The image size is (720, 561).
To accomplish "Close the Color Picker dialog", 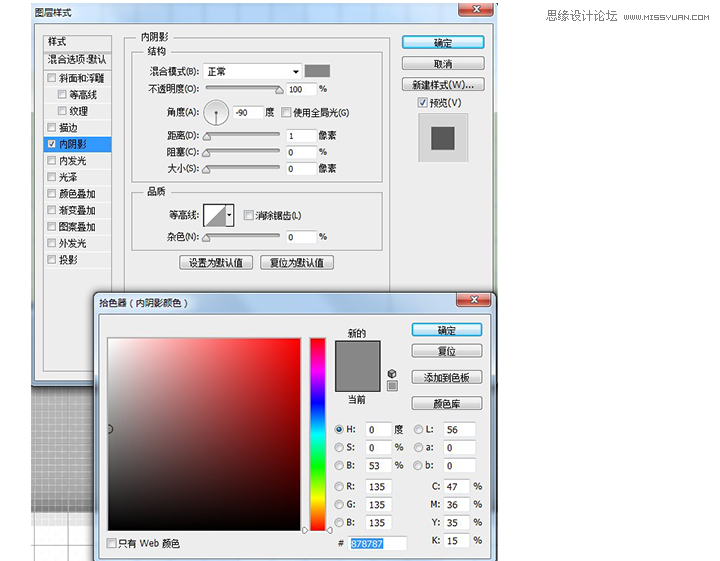I will (x=474, y=300).
